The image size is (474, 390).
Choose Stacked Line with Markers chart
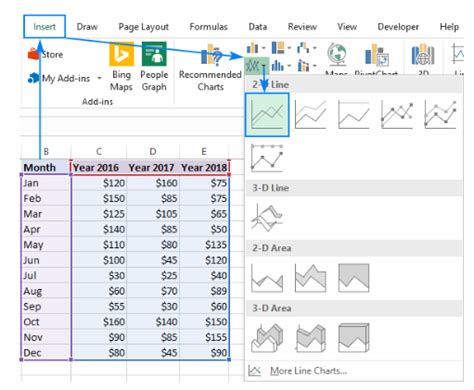click(x=440, y=115)
